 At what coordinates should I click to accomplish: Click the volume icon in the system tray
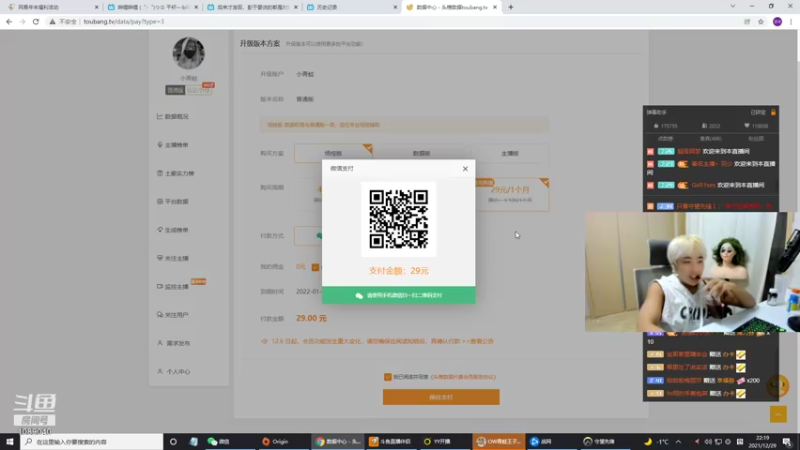708,441
